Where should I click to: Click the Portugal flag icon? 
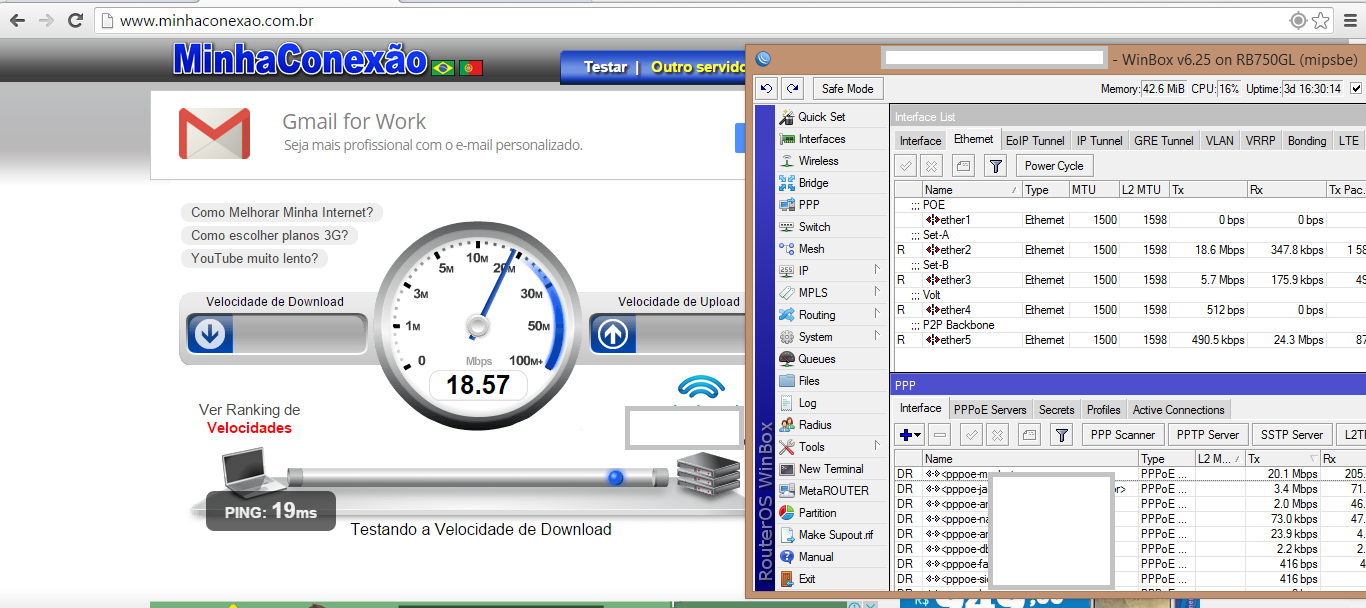pos(471,68)
